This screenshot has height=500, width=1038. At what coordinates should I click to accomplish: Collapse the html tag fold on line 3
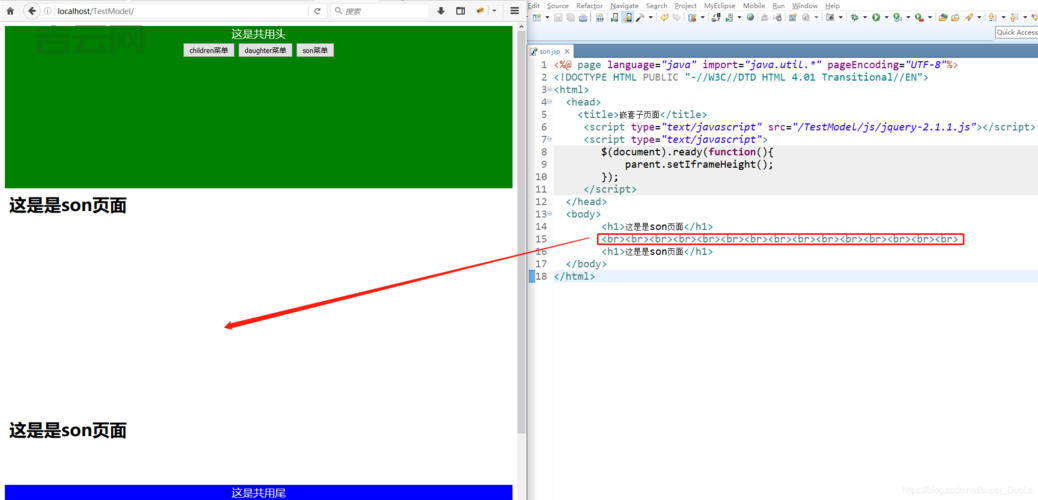tap(550, 90)
